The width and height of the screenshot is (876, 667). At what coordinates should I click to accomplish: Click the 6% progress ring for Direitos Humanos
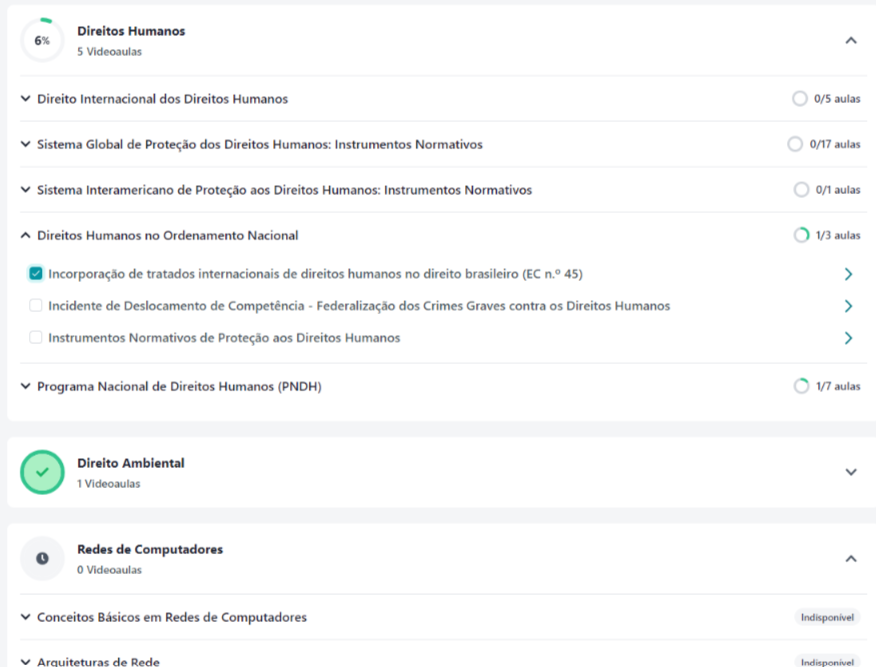point(42,40)
